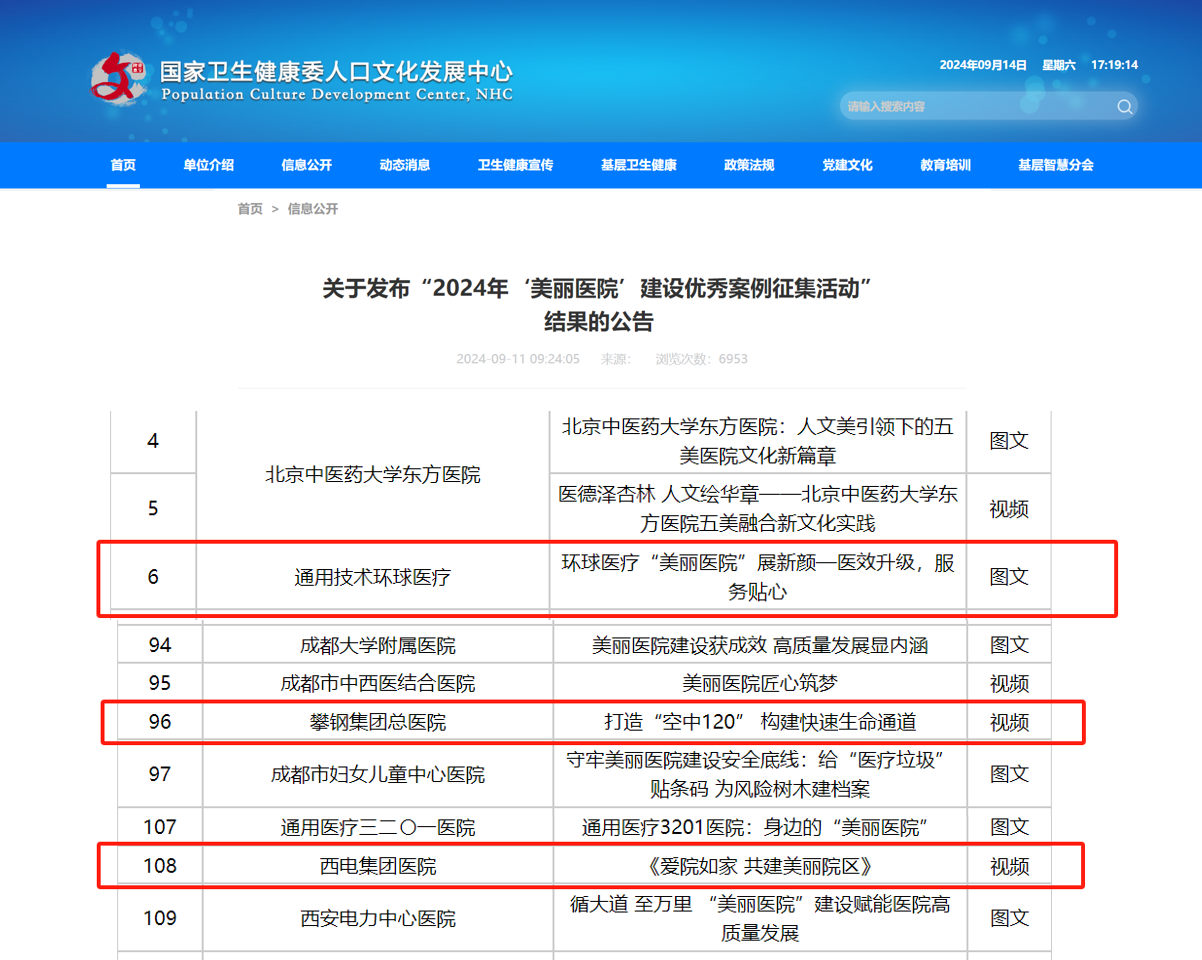Click the 西电集团医院 cell
Image resolution: width=1202 pixels, height=960 pixels.
[x=377, y=866]
